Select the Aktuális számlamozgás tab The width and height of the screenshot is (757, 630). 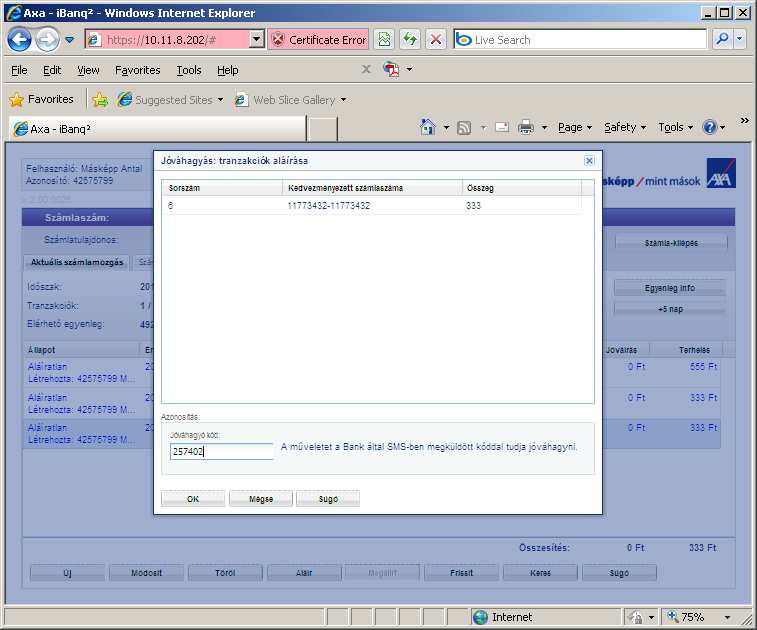pos(77,262)
